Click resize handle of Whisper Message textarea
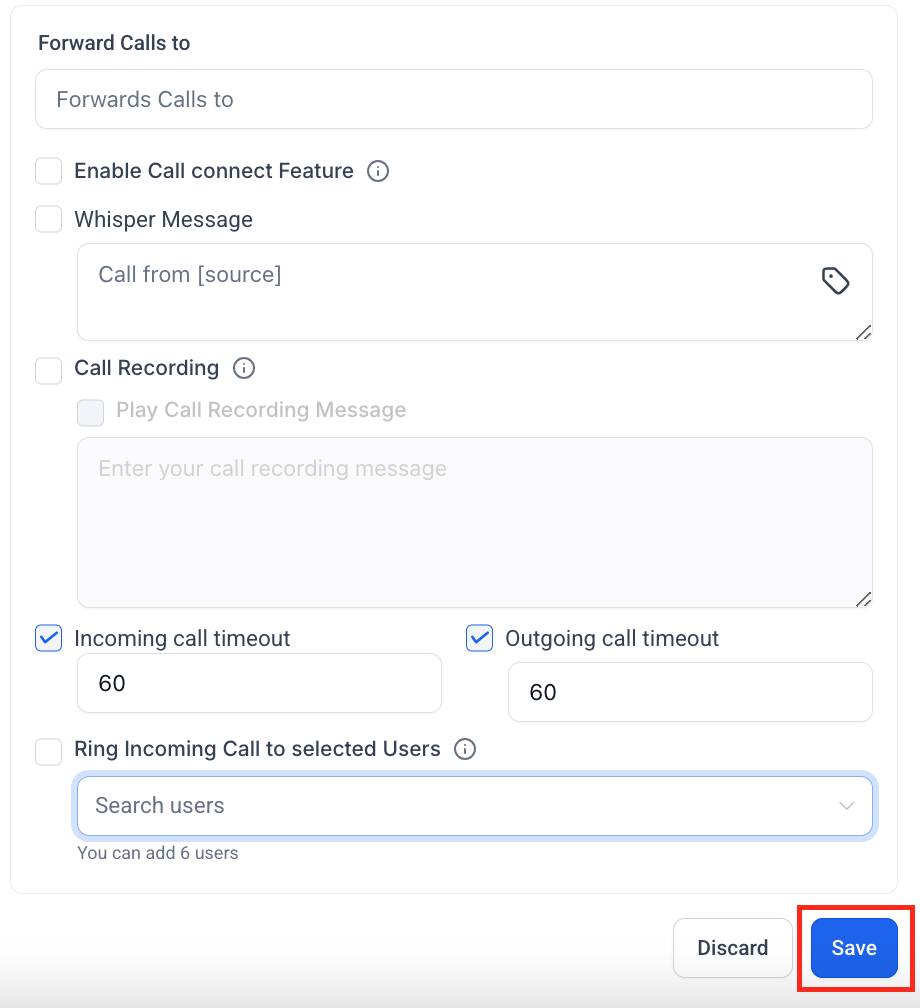Viewport: 920px width, 1008px height. click(x=863, y=332)
